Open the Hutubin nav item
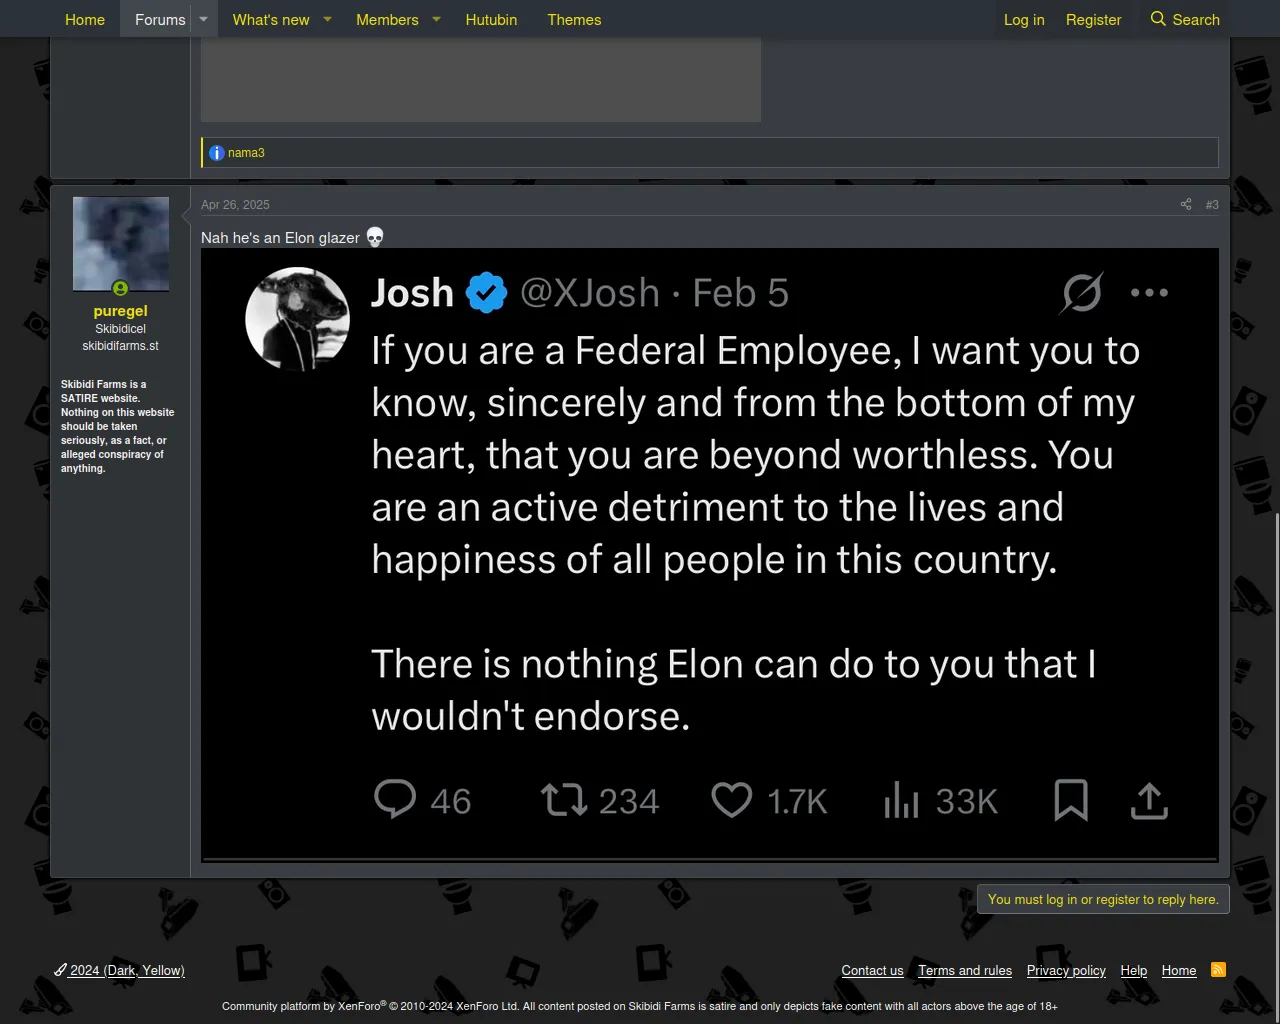The width and height of the screenshot is (1280, 1024). click(x=491, y=19)
